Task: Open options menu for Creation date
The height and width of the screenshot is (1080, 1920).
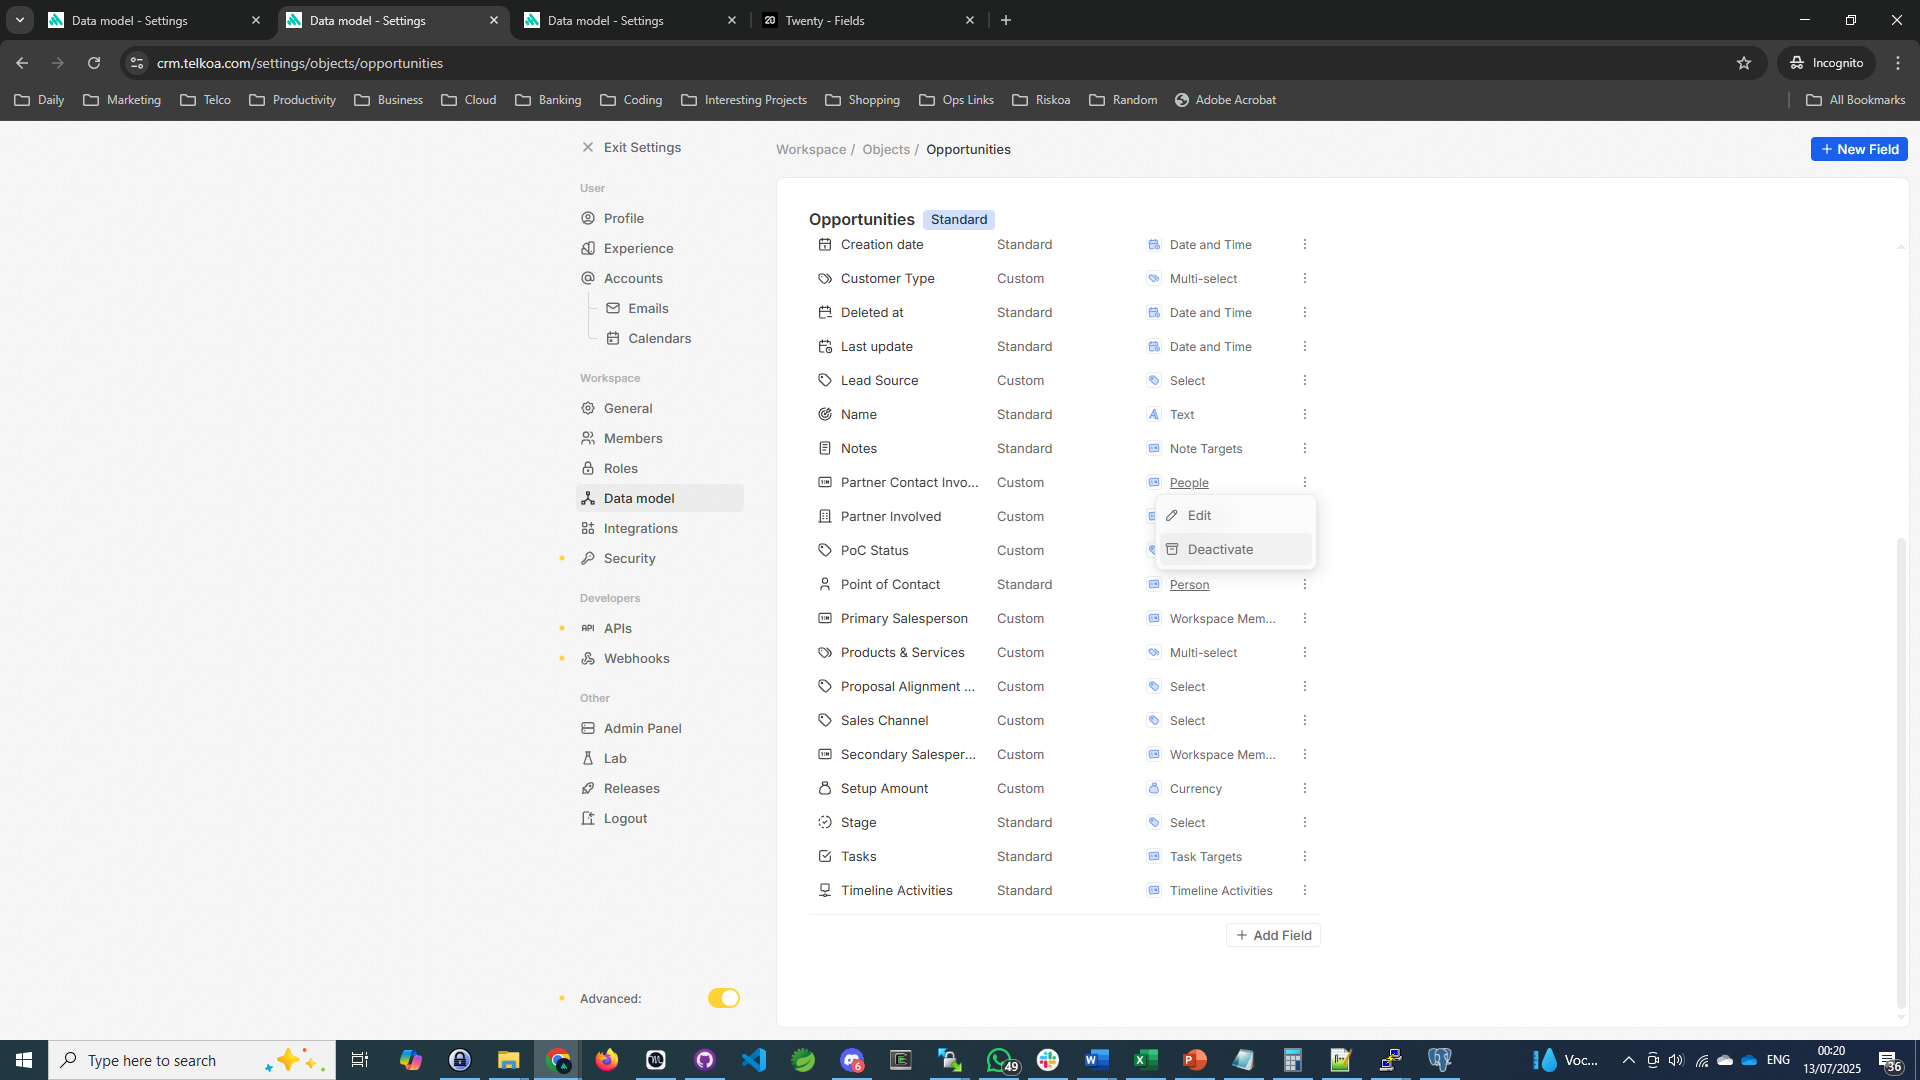Action: click(1305, 244)
